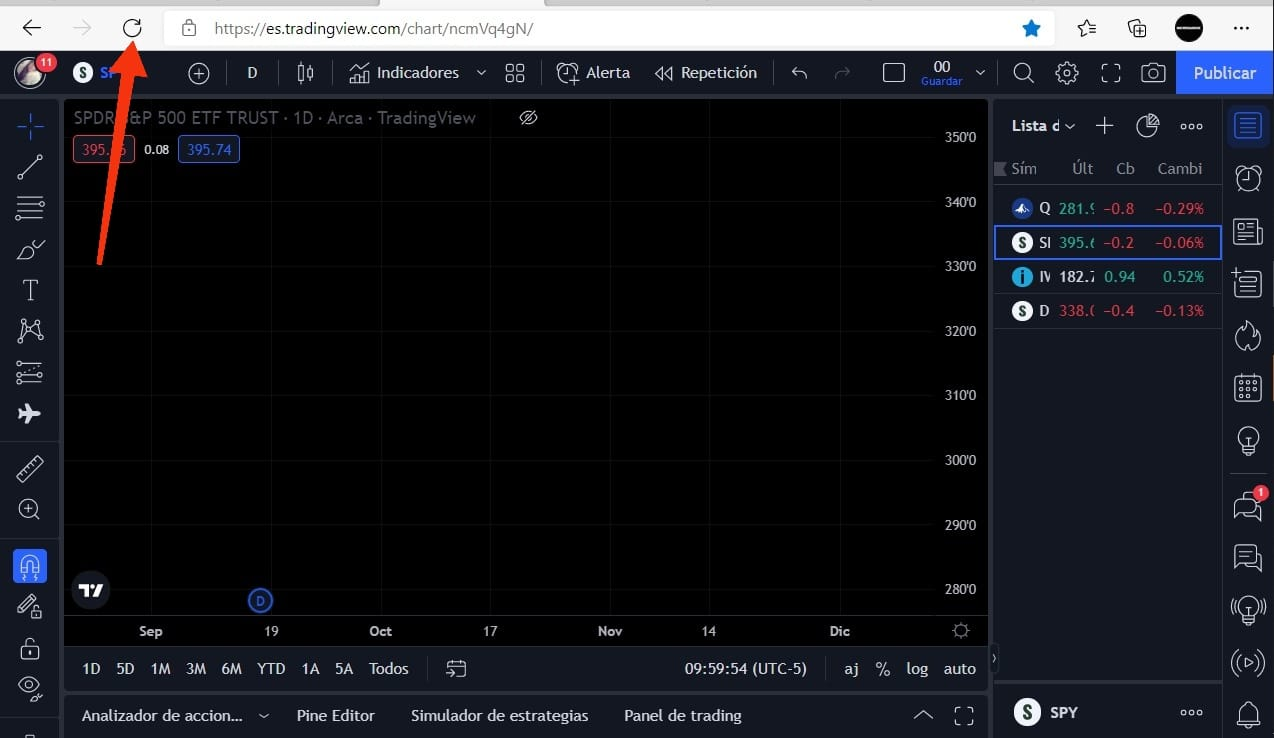Open the chart patterns tool
The width and height of the screenshot is (1274, 738).
[x=30, y=331]
